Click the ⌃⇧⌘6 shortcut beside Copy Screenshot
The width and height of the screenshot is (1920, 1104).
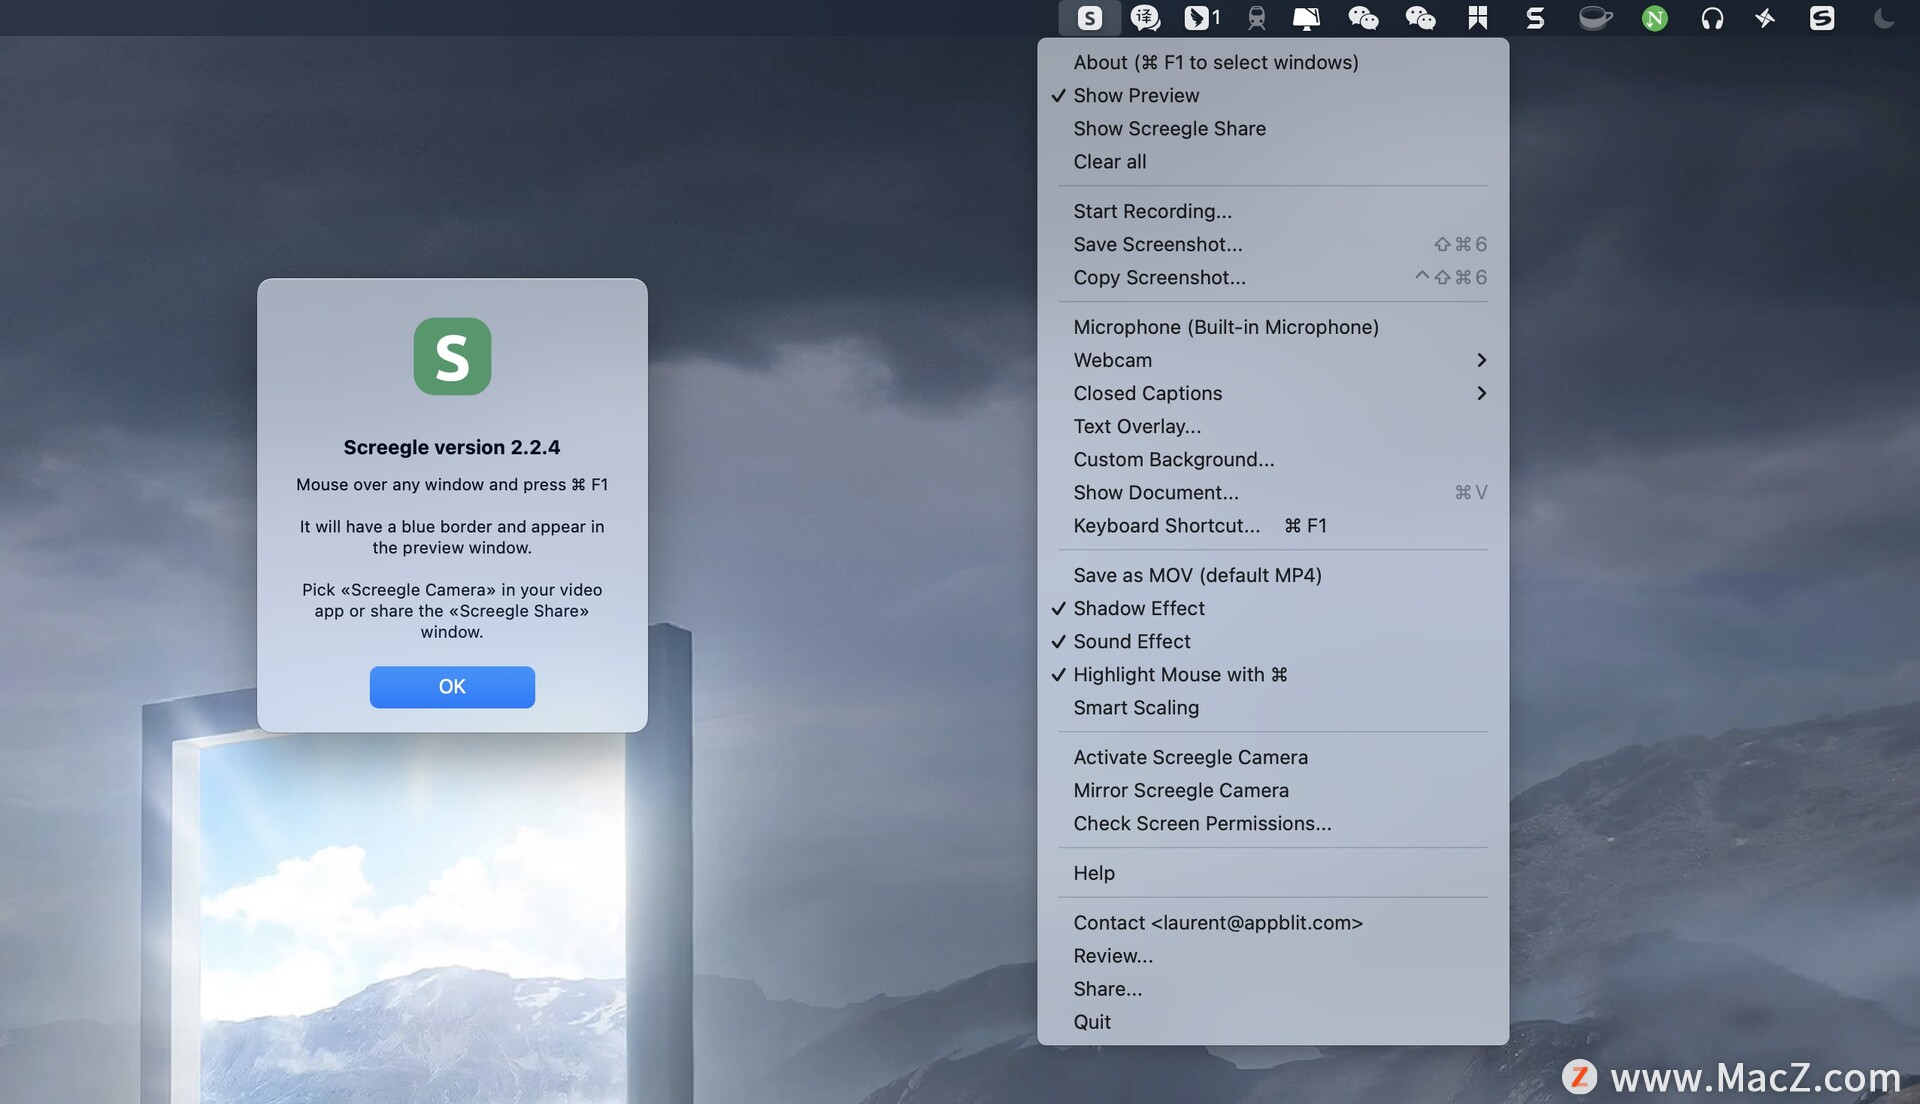(x=1451, y=277)
